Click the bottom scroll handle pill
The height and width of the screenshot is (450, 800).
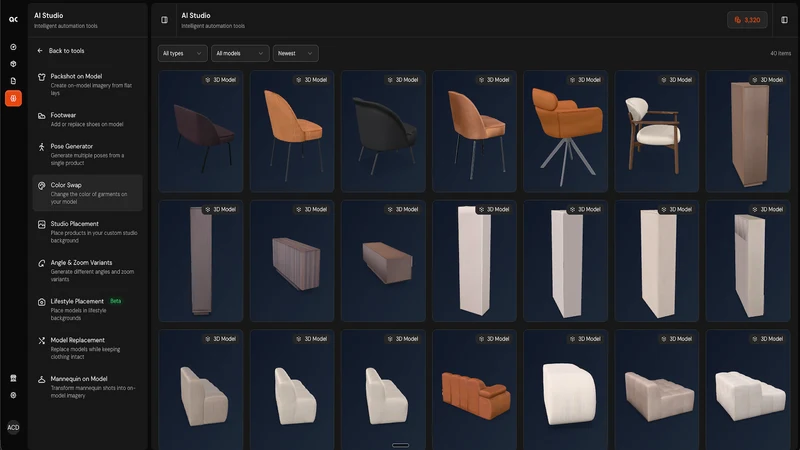click(x=401, y=445)
